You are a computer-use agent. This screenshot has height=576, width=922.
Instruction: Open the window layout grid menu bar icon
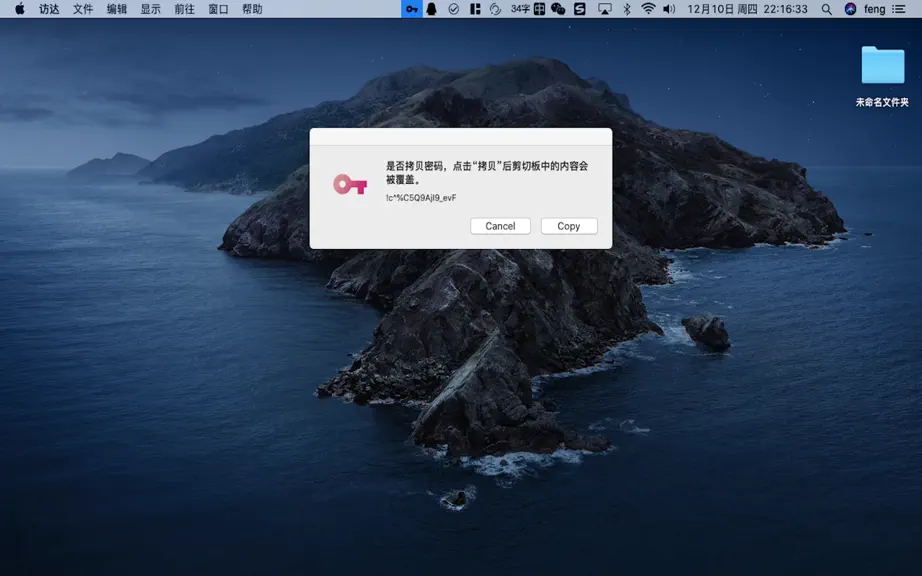(x=475, y=9)
